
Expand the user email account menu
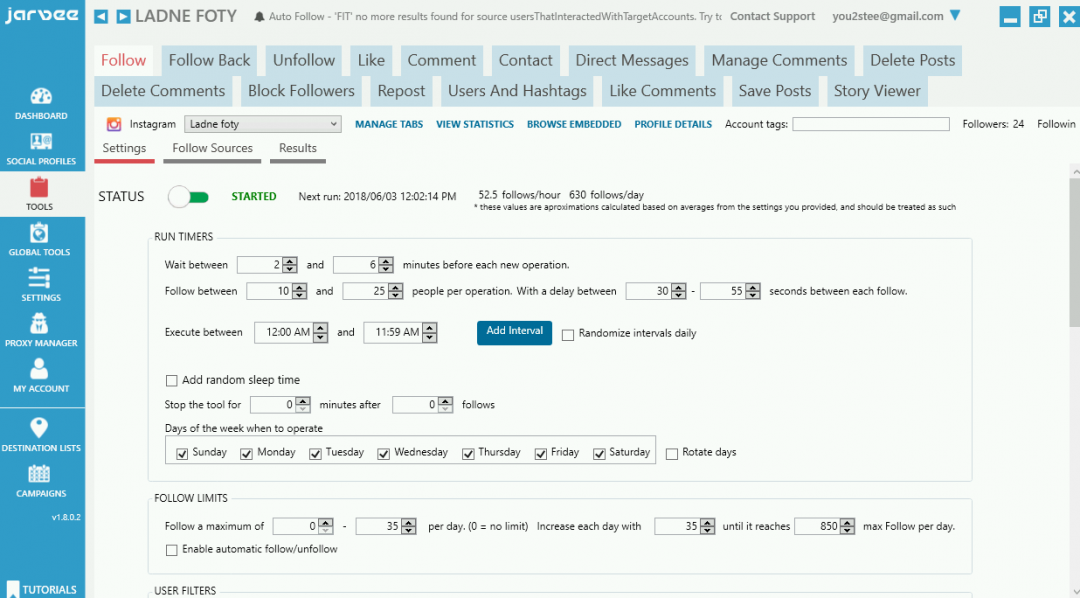click(954, 16)
